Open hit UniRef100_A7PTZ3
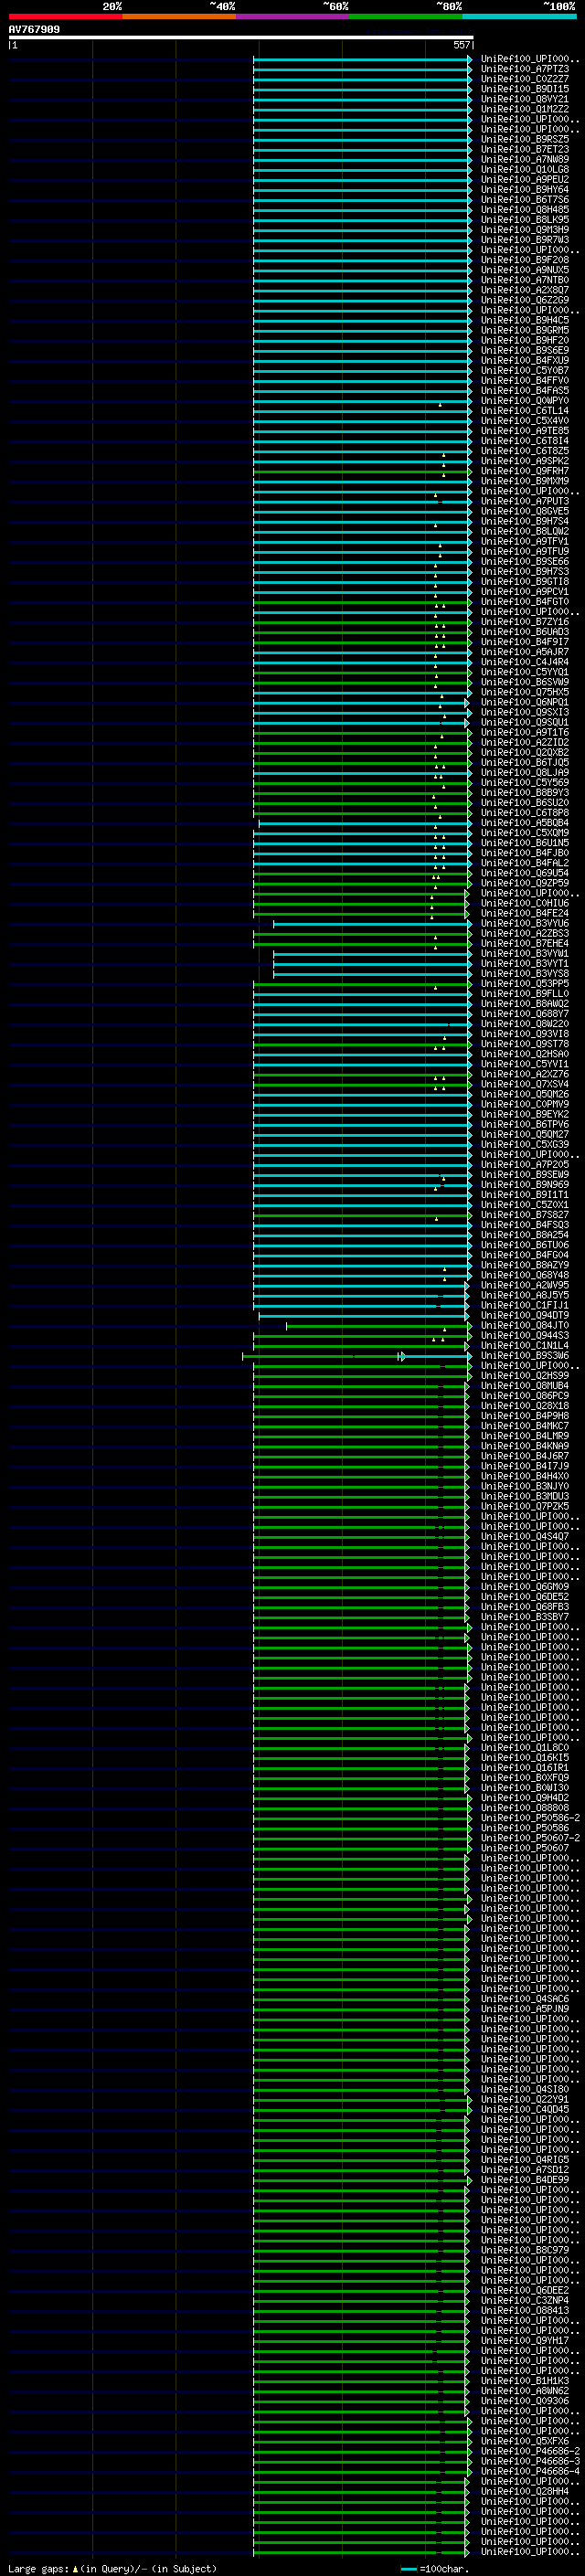Viewport: 585px width, 2576px height. tap(524, 69)
